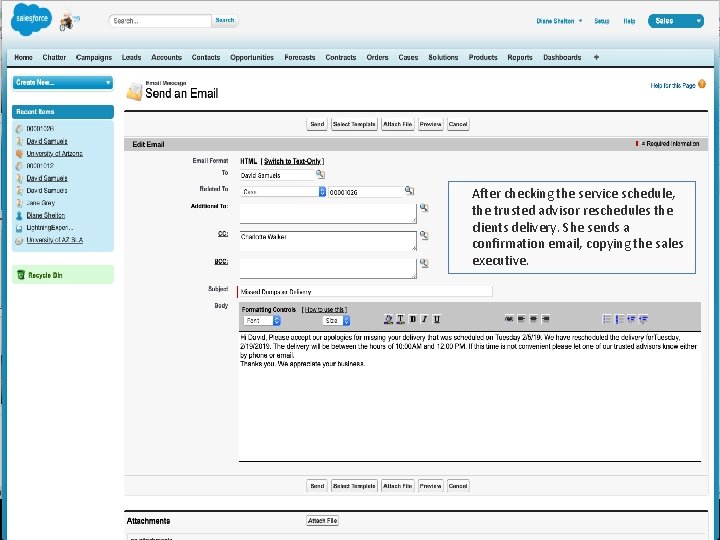Click the Diane Shelton user icon in Recent Items
Image resolution: width=720 pixels, height=540 pixels.
coord(19,215)
